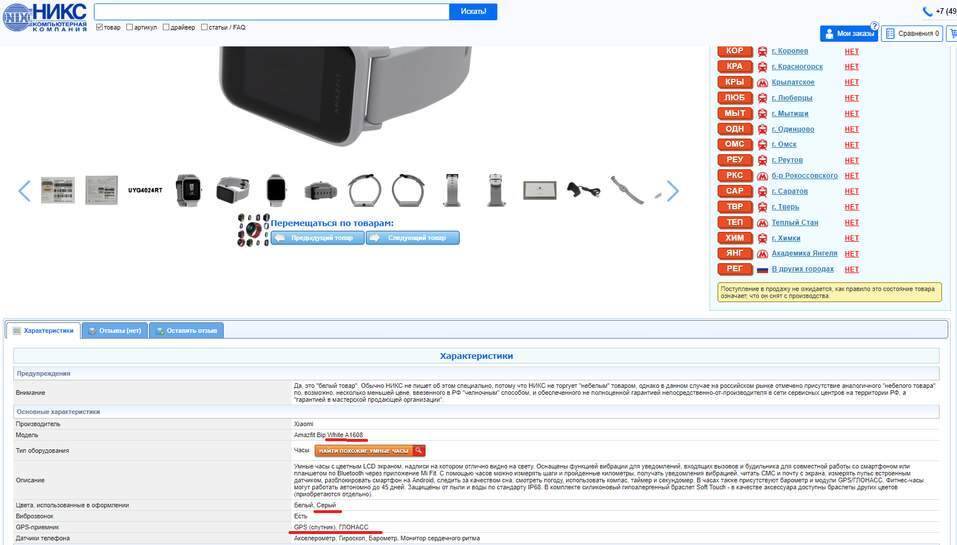
Task: Click the РЕУ store badge
Action: coord(735,160)
